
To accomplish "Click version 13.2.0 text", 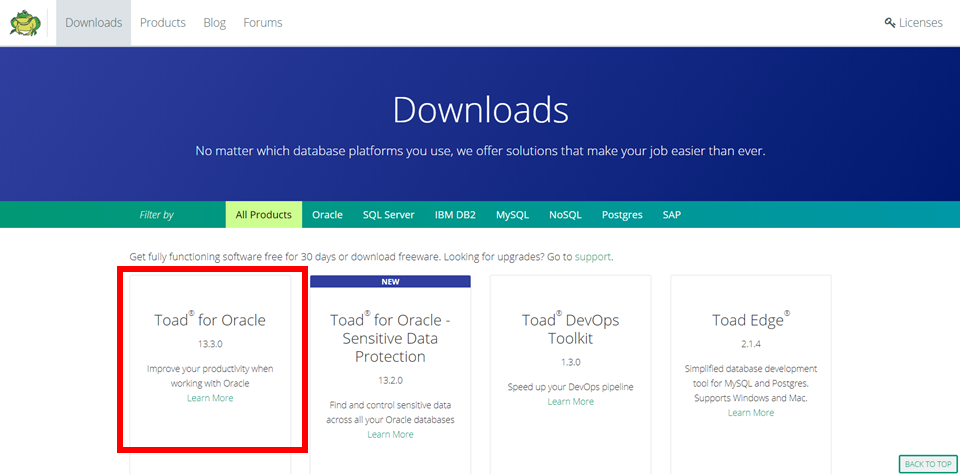I will (390, 380).
